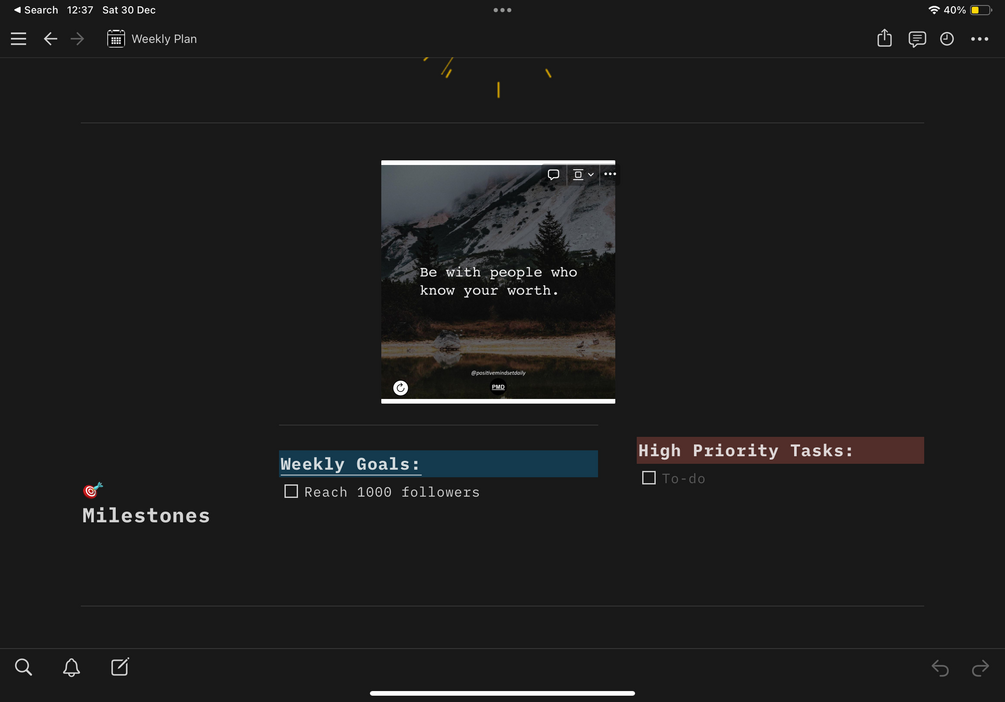Reload the quote image with refresh icon
This screenshot has height=702, width=1005.
401,388
